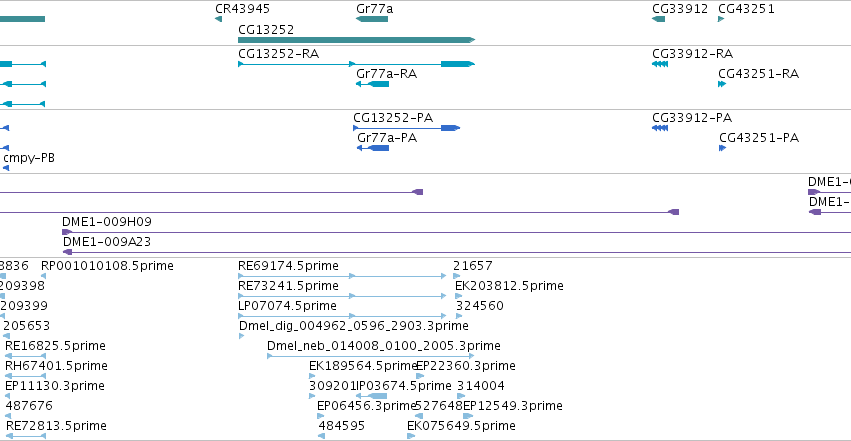Open the CG13252-RA transcript label
The height and width of the screenshot is (441, 851).
click(x=278, y=54)
